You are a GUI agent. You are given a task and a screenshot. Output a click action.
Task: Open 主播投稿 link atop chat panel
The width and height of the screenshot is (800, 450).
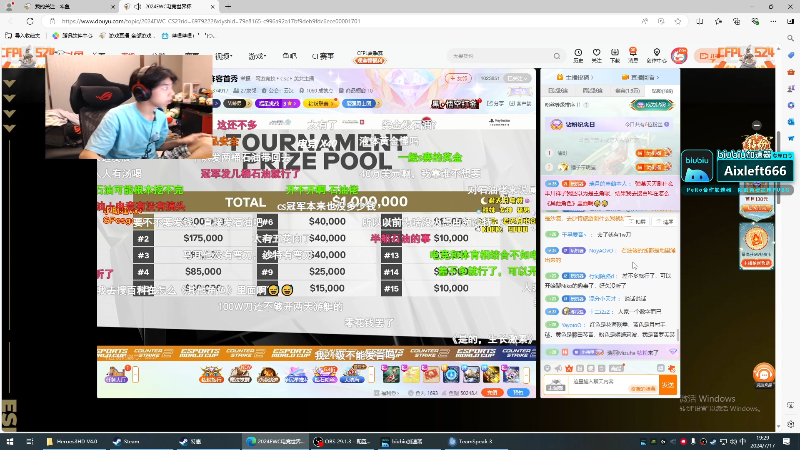[x=575, y=77]
